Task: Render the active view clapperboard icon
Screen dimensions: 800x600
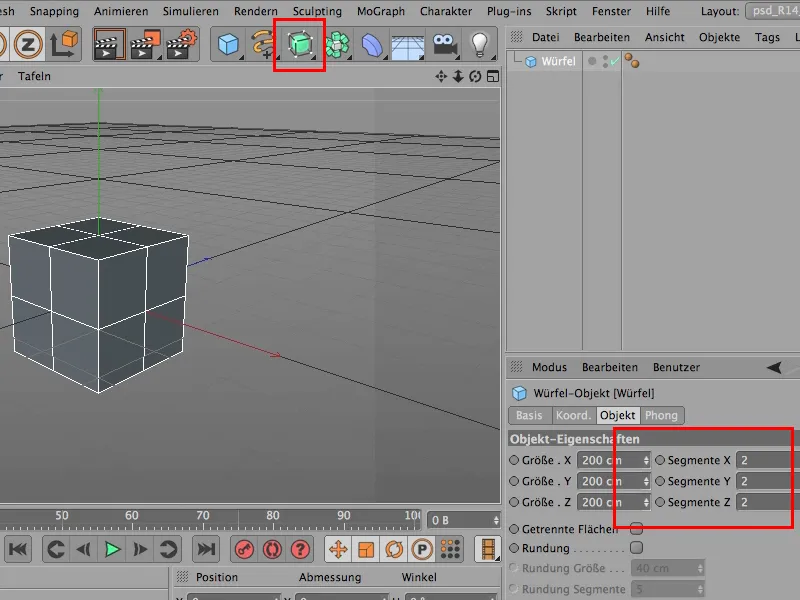Action: 109,44
